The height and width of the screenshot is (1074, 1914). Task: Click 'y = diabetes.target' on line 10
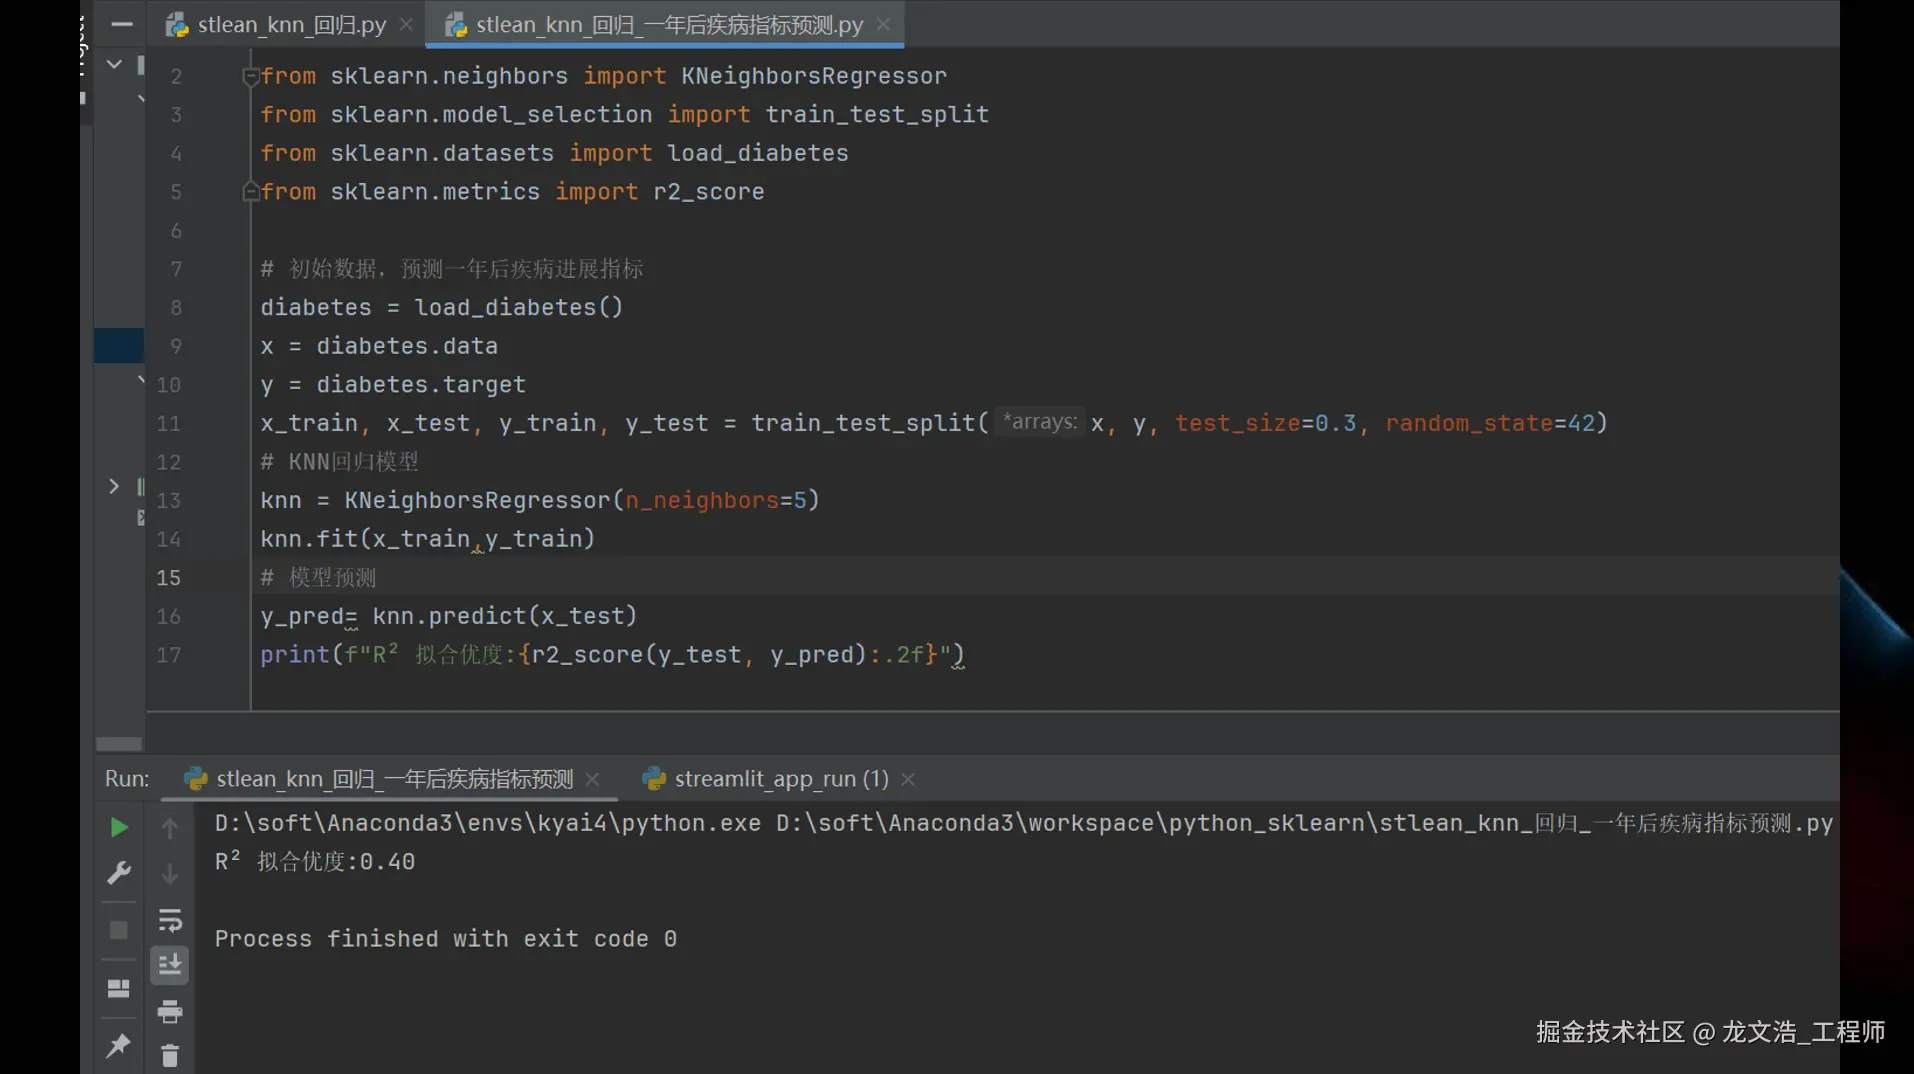pyautogui.click(x=393, y=384)
